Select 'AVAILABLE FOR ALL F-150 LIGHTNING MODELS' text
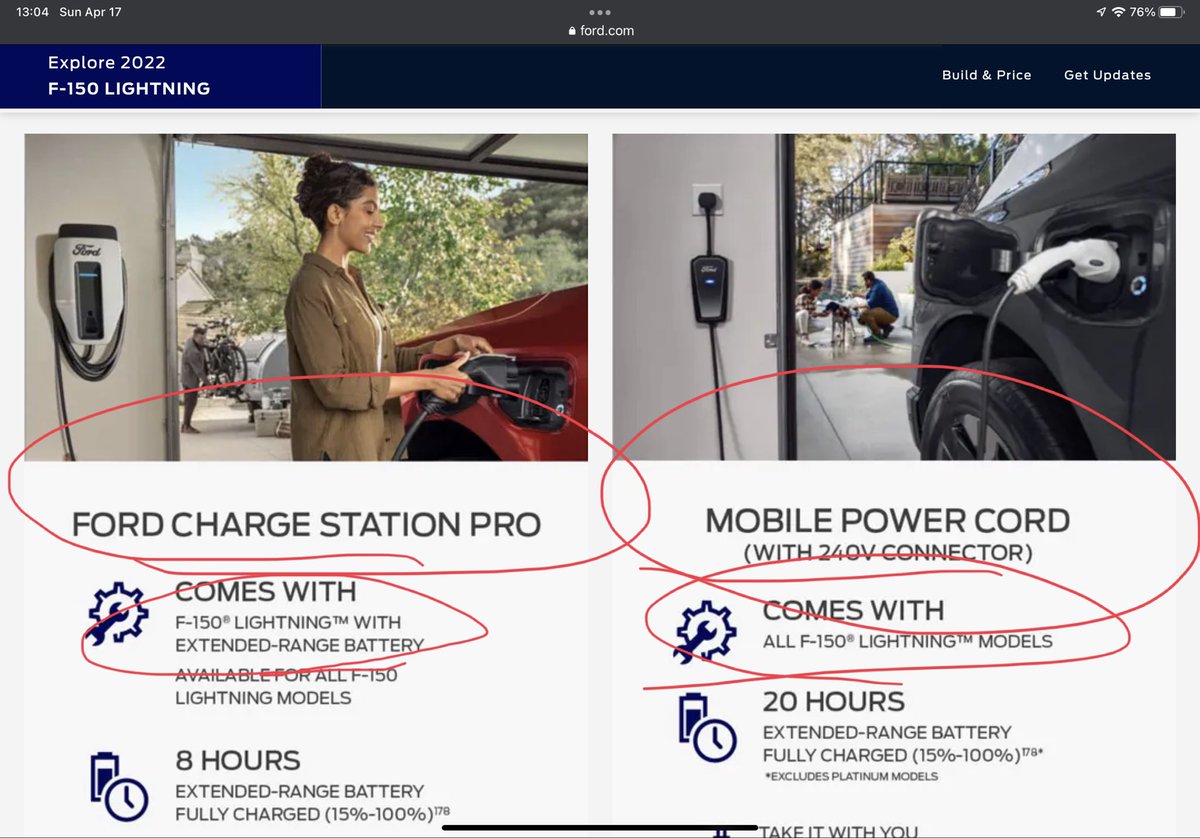 pyautogui.click(x=286, y=686)
